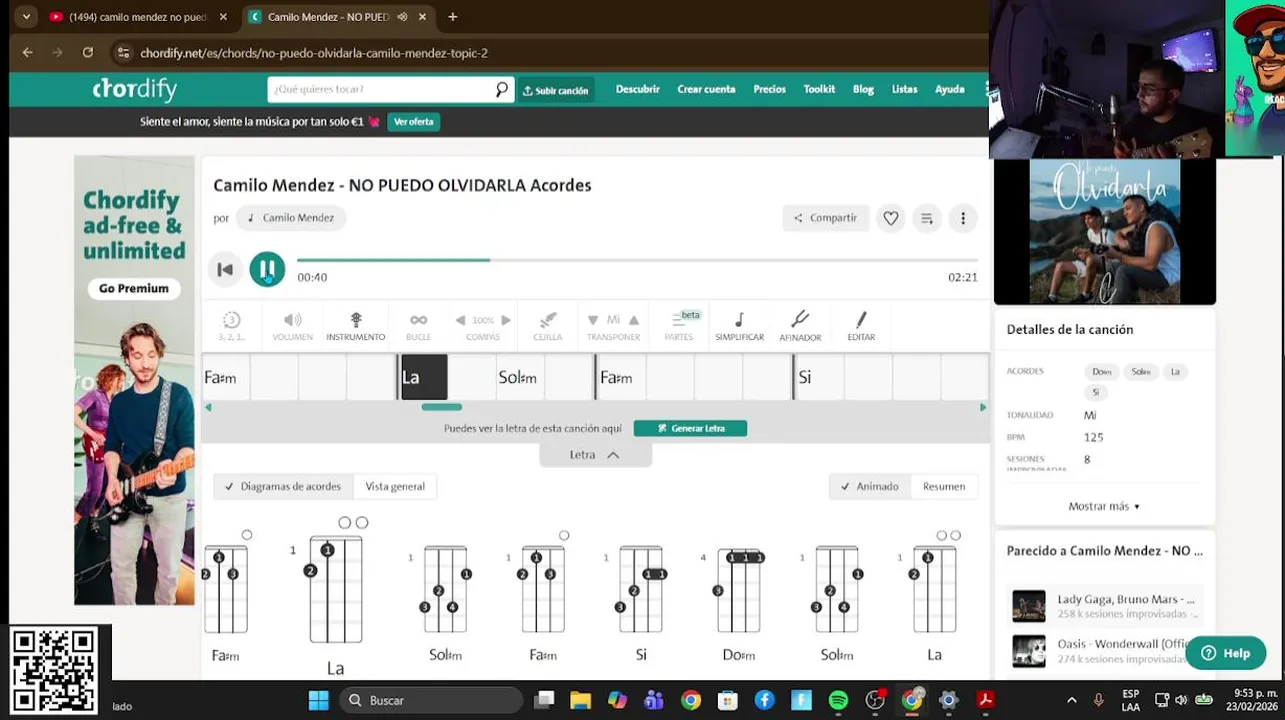Toggle Diagramas de acordes view
The width and height of the screenshot is (1285, 720).
click(x=283, y=486)
